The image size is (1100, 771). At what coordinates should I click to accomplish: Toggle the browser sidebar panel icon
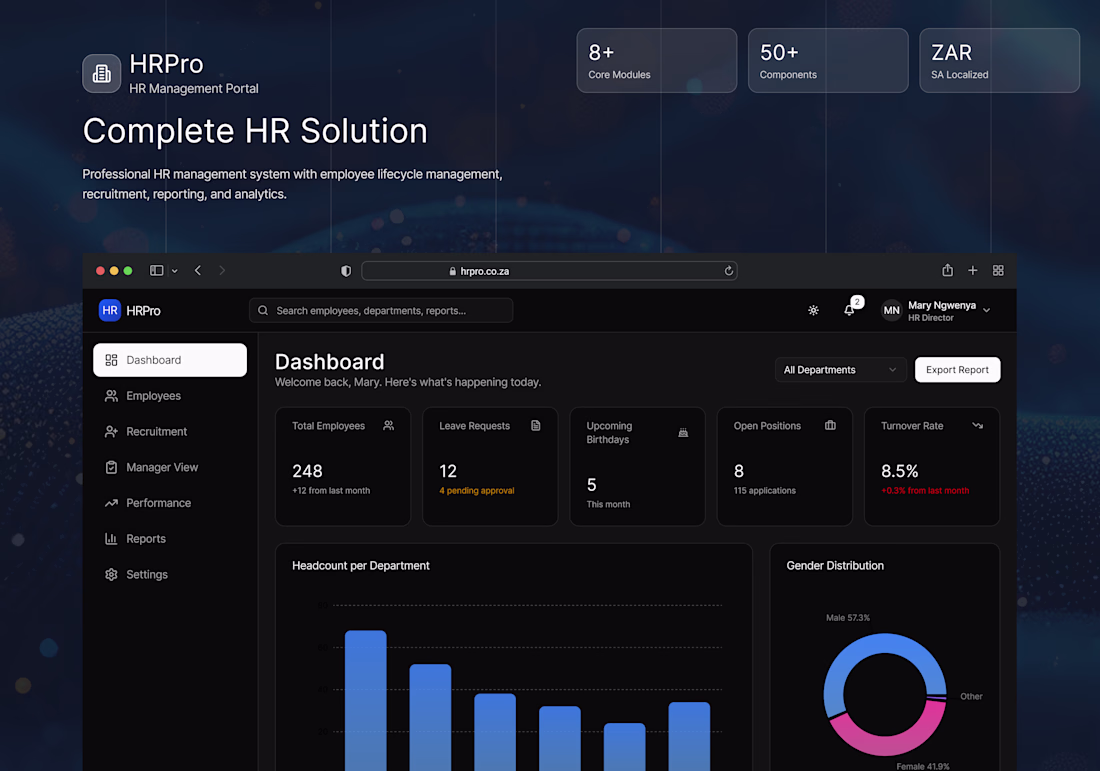point(156,271)
